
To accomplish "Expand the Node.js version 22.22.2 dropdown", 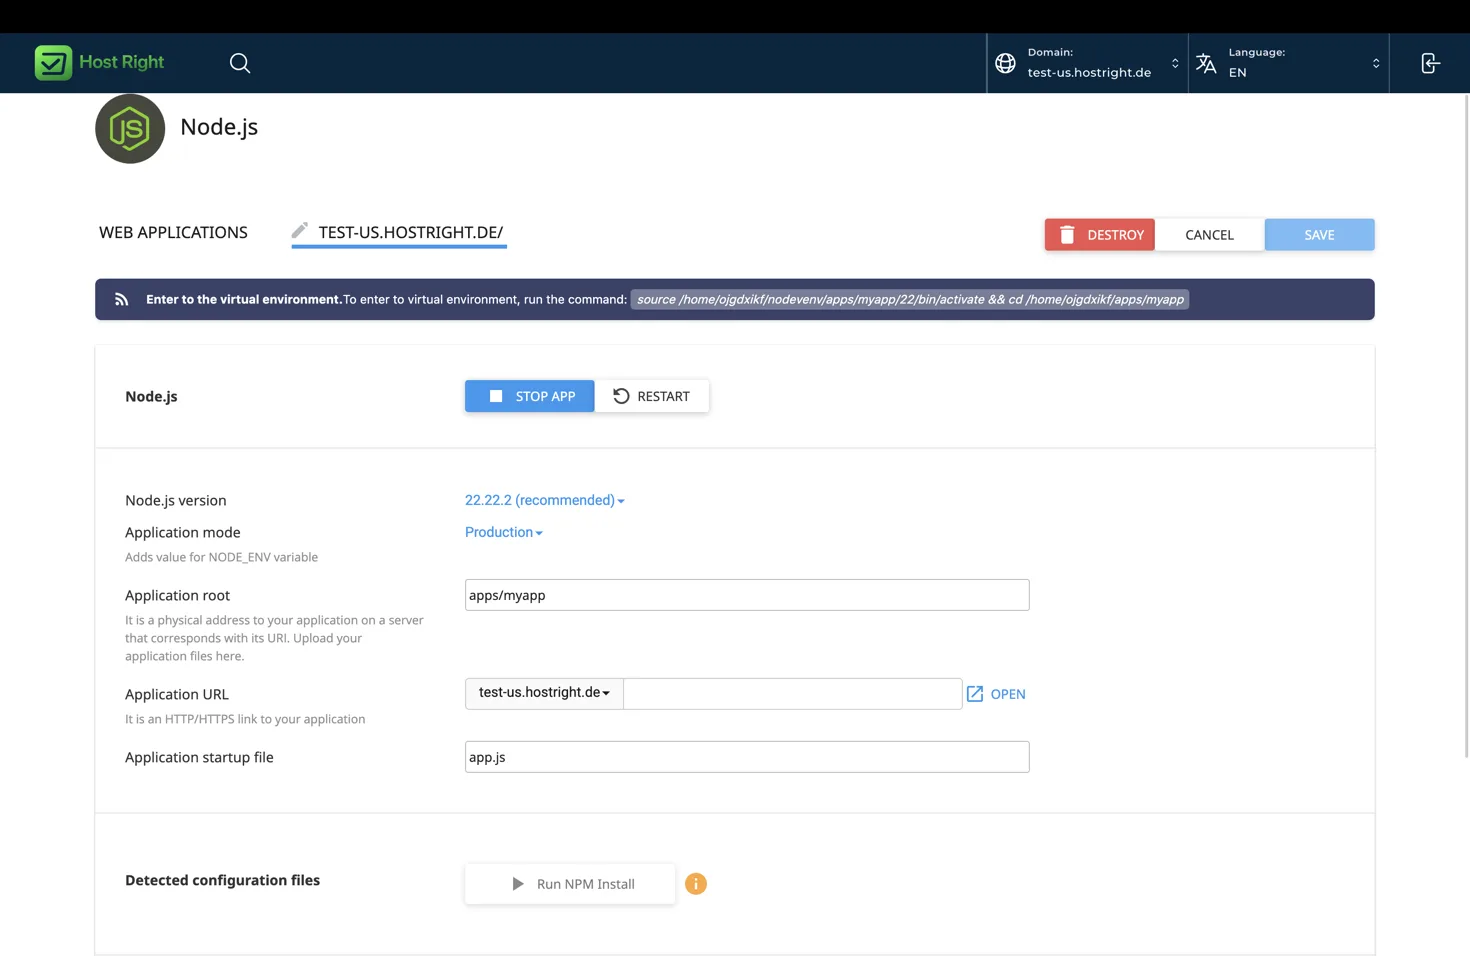I will (x=545, y=500).
